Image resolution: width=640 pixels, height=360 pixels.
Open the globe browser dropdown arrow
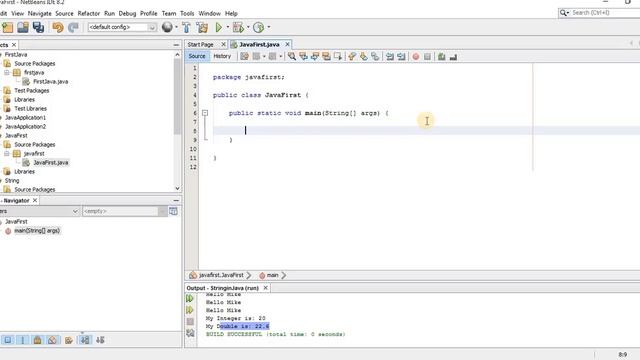coord(176,27)
